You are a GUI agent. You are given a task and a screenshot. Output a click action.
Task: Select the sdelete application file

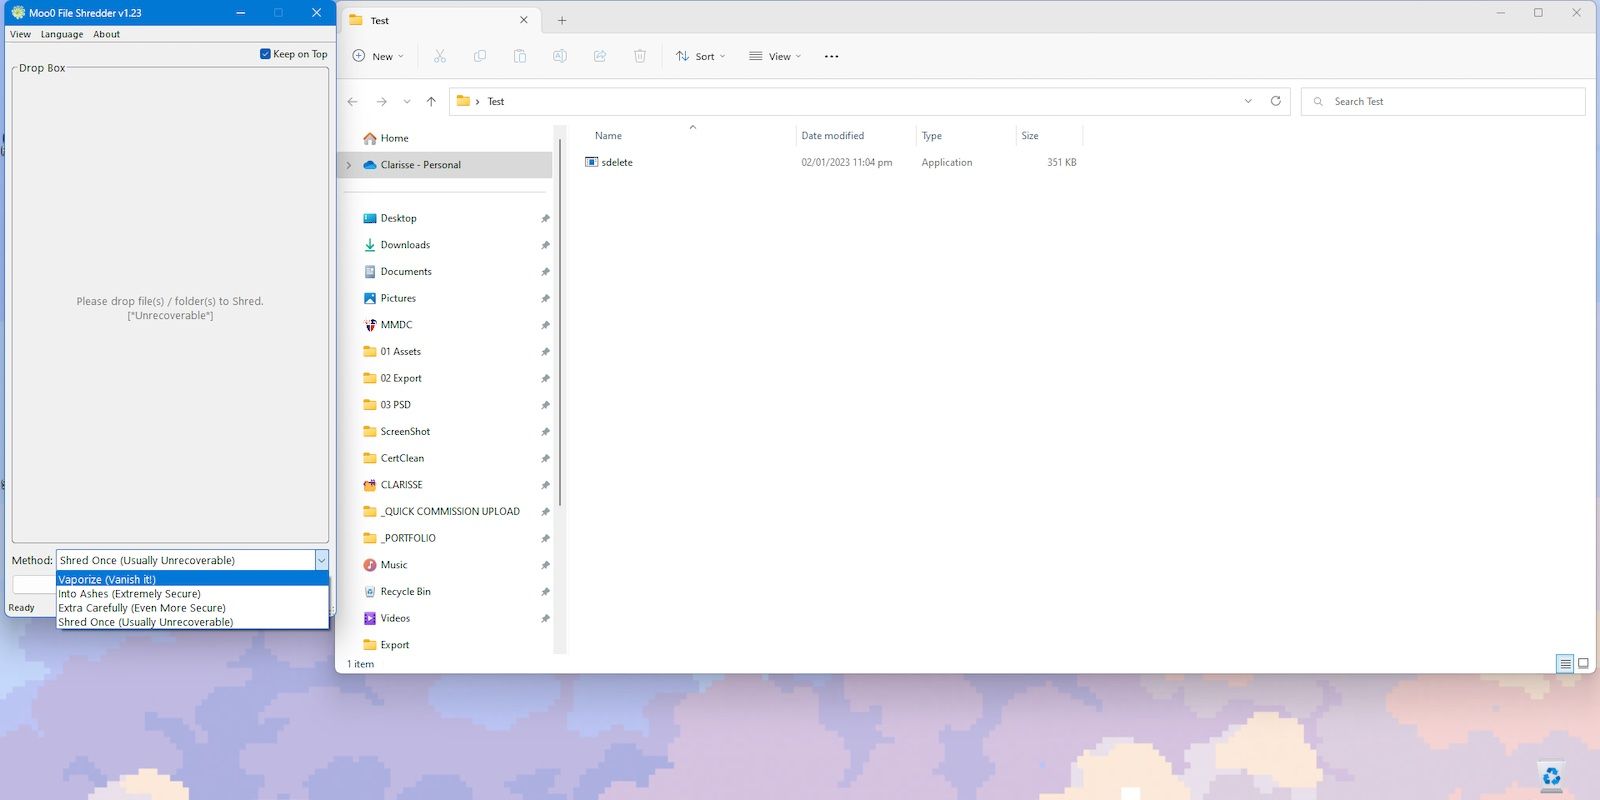pyautogui.click(x=617, y=162)
